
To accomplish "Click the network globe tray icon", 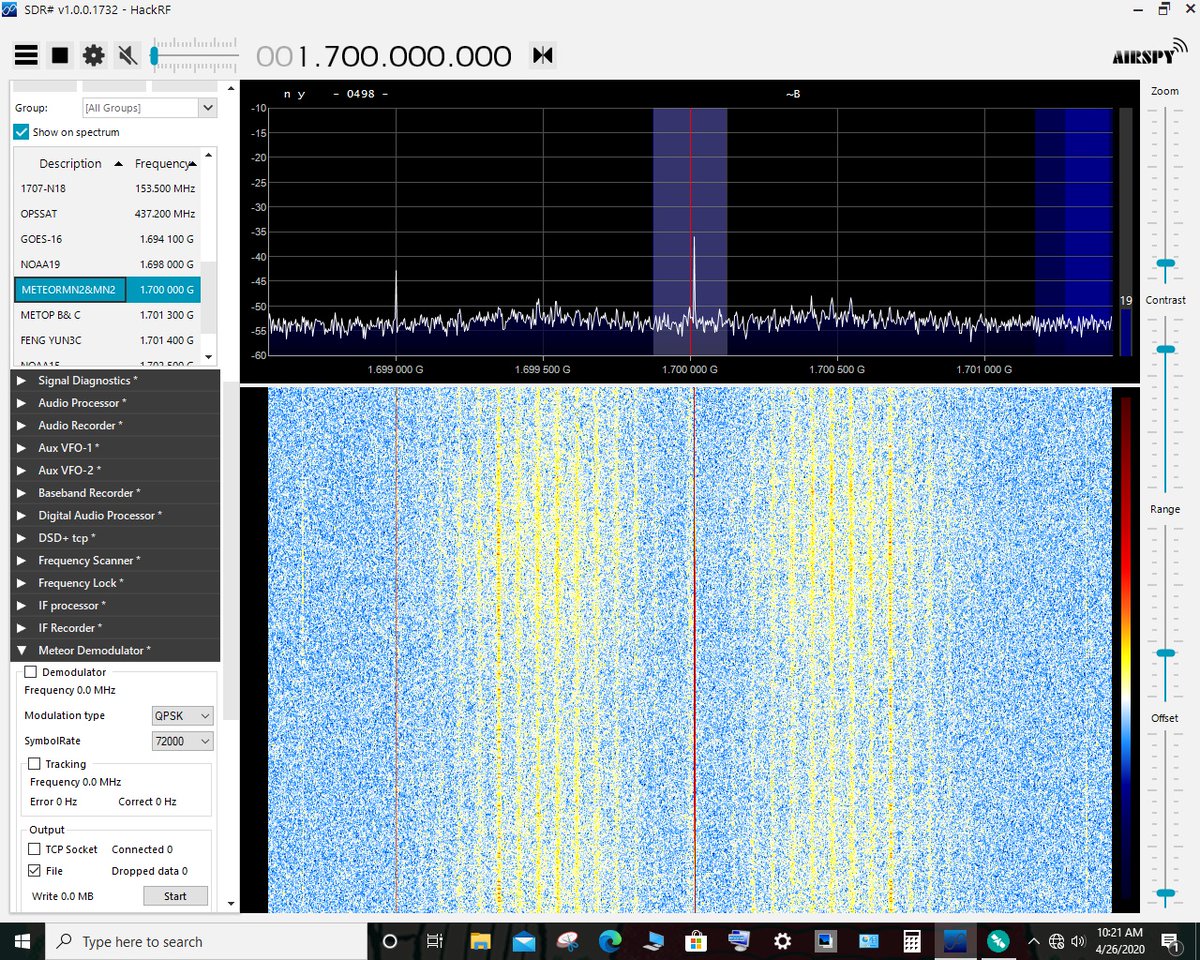I will click(x=1057, y=941).
